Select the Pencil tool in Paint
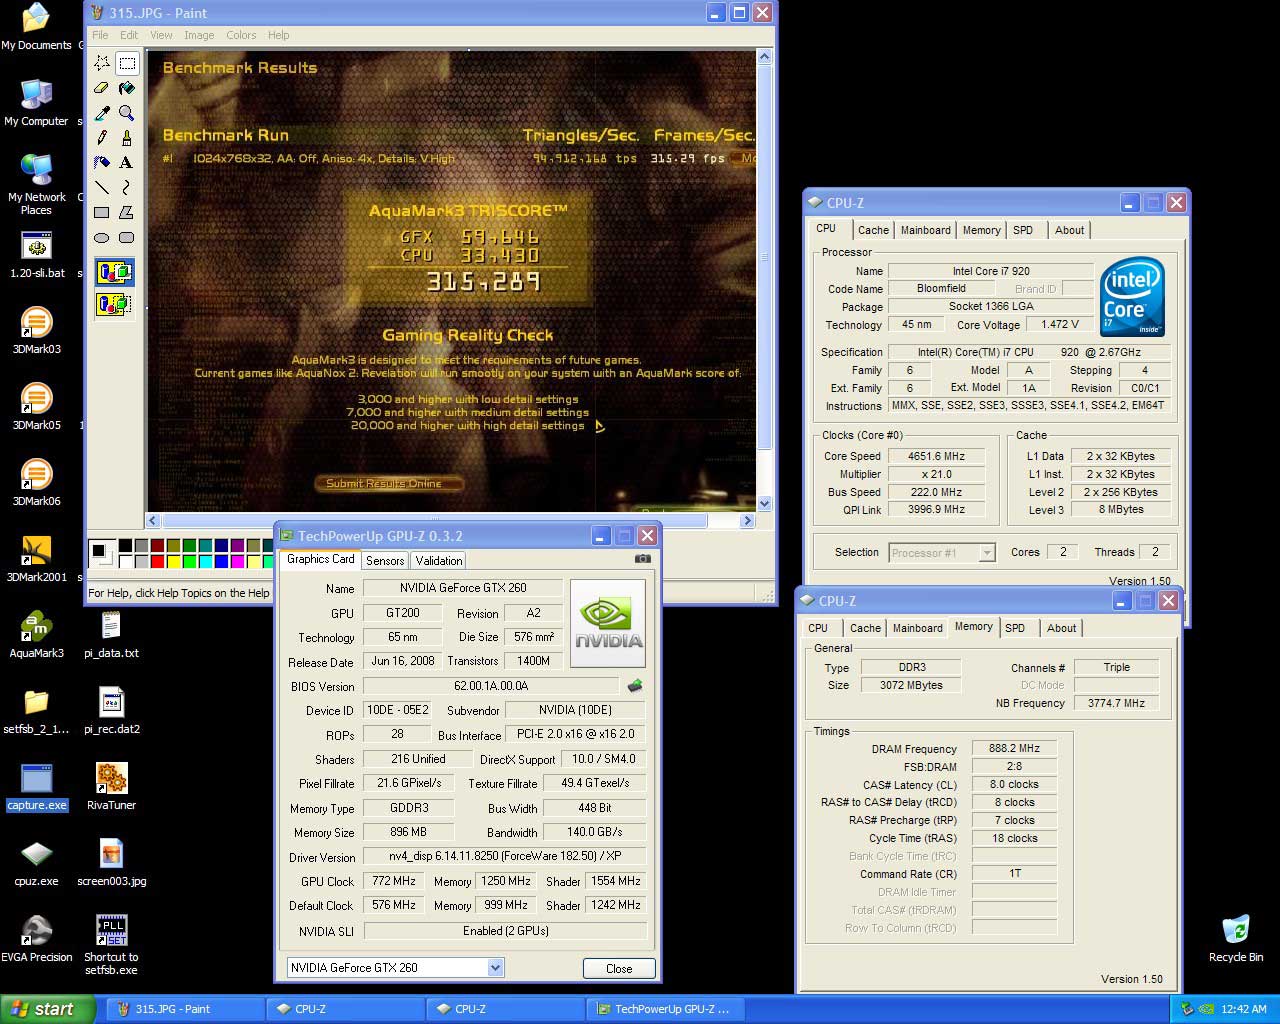1280x1024 pixels. pos(102,138)
